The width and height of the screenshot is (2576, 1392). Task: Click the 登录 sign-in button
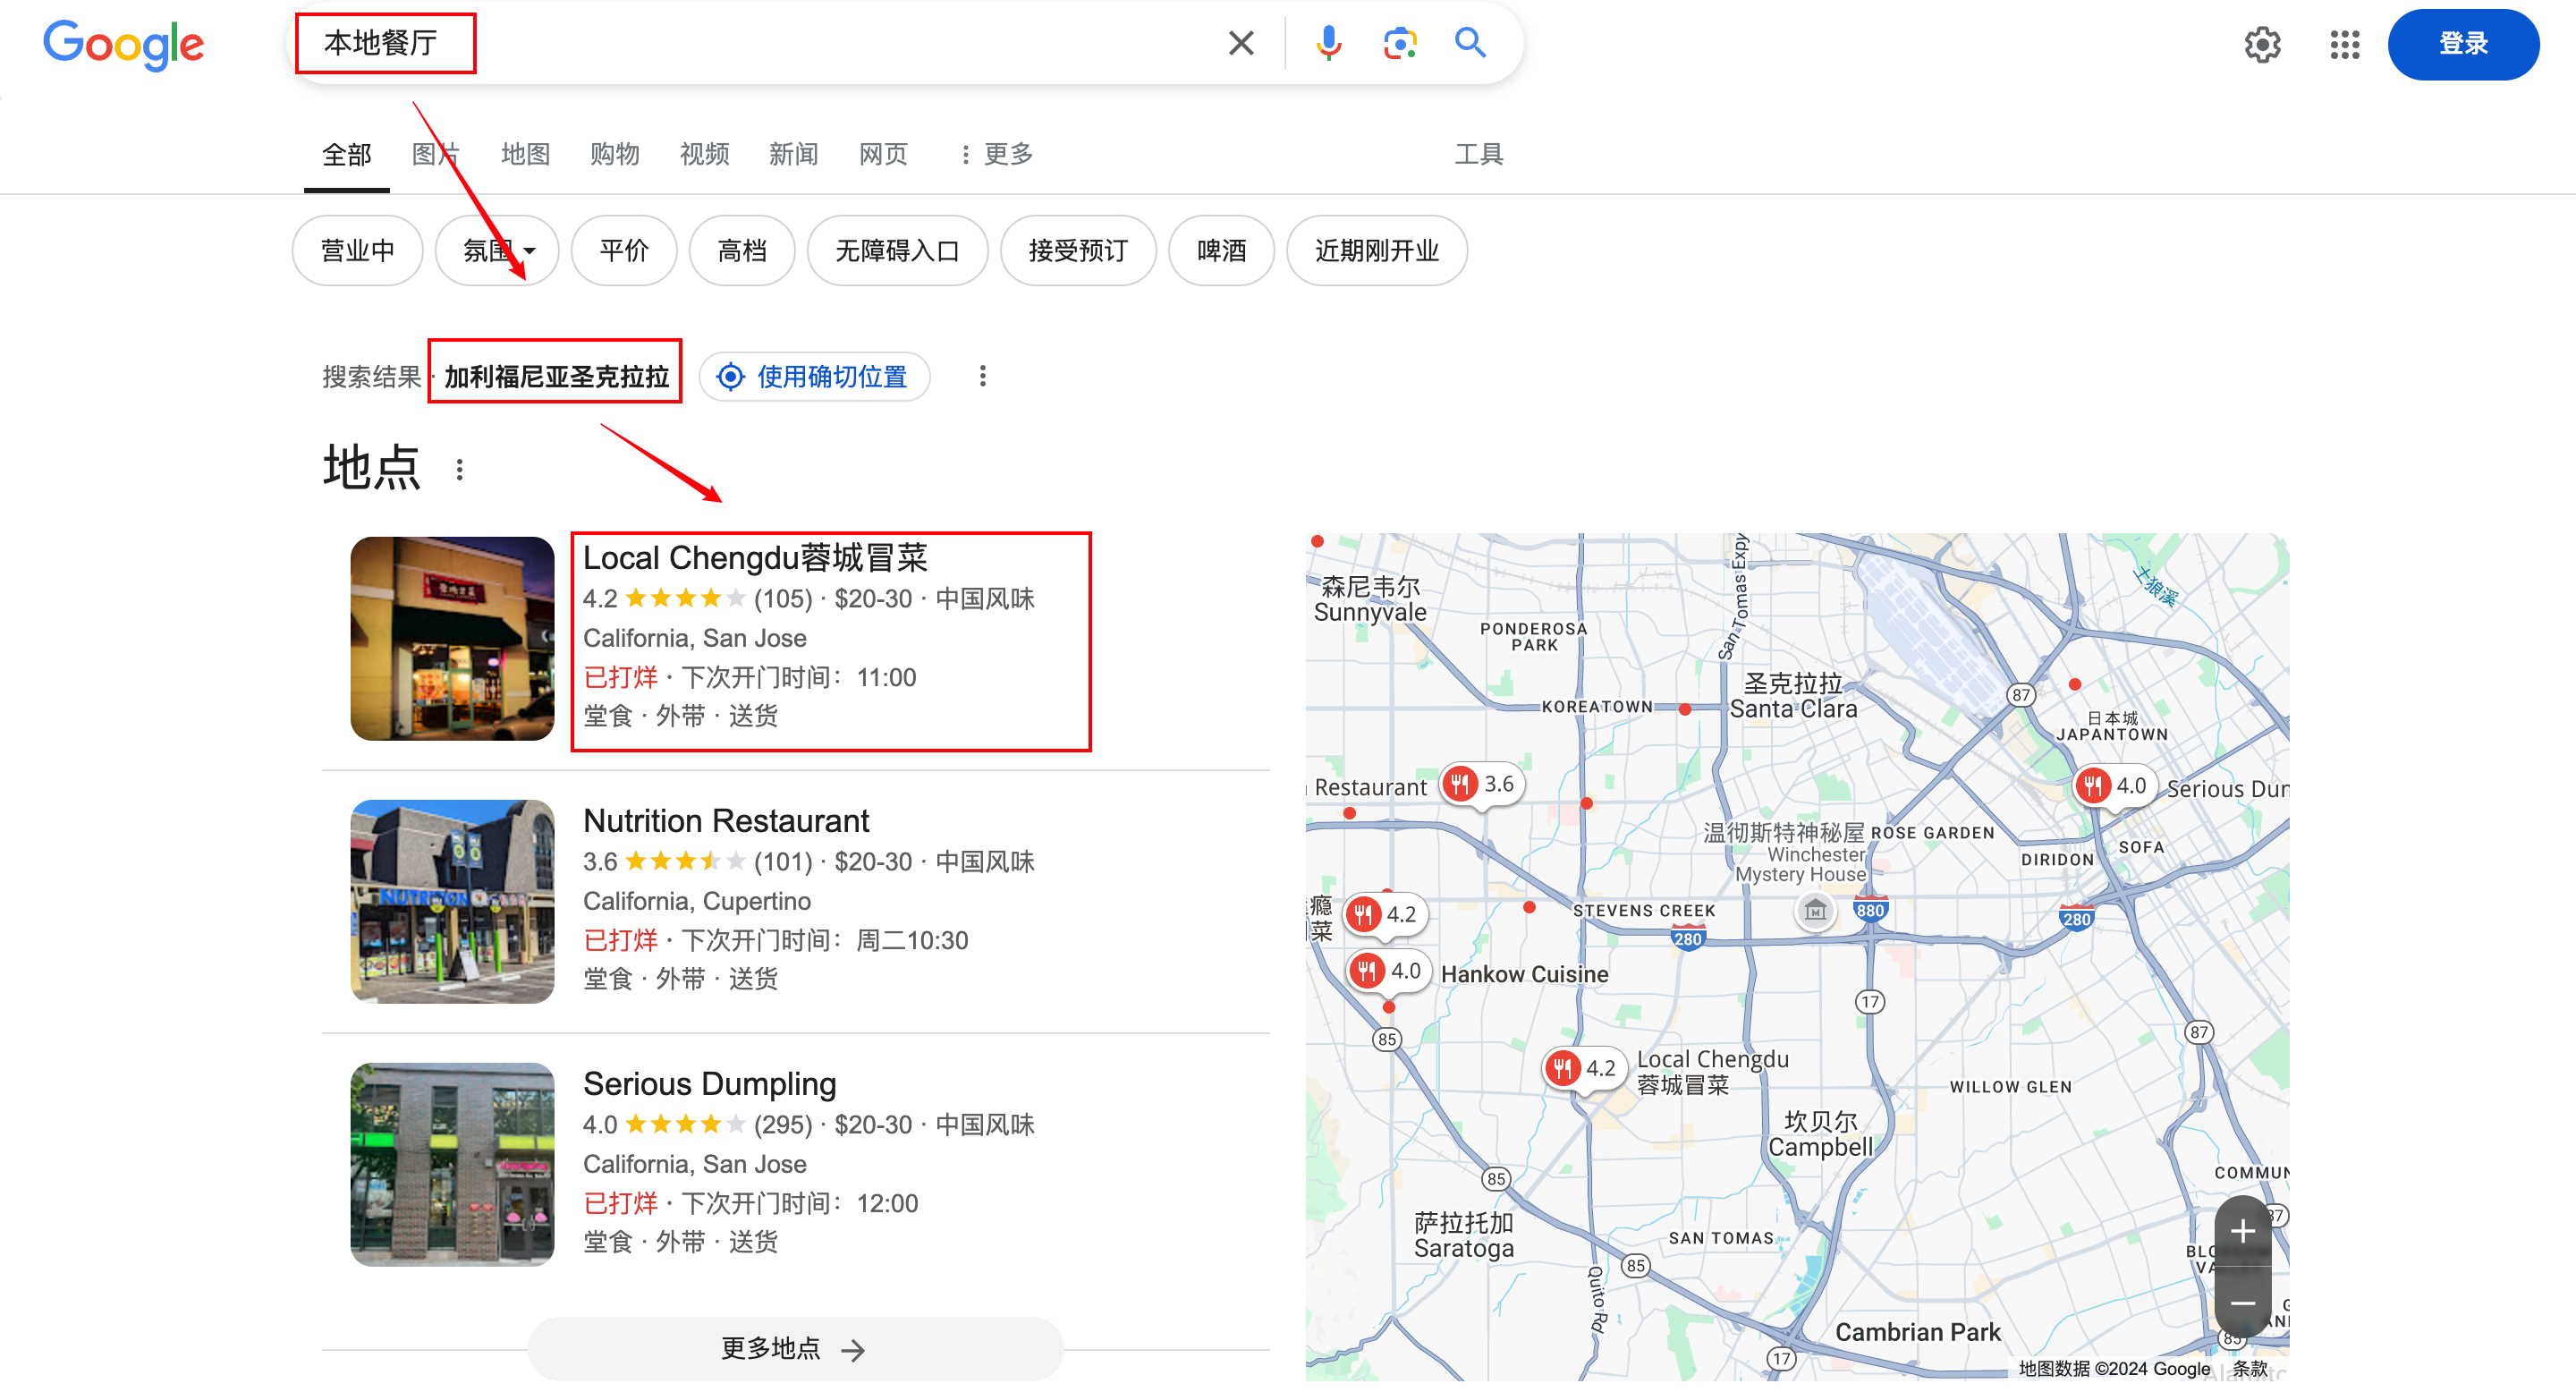point(2463,44)
